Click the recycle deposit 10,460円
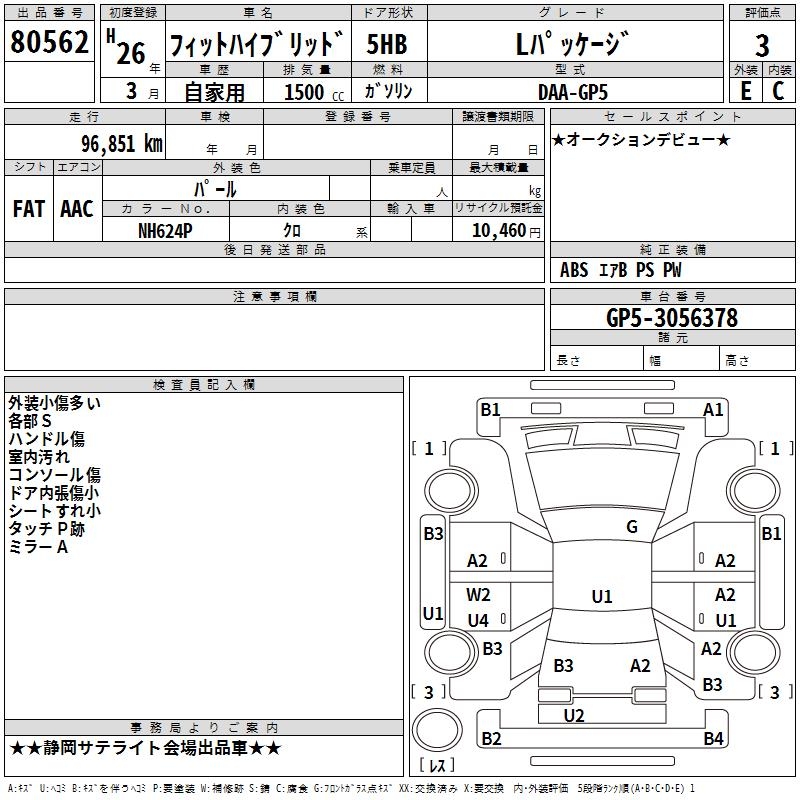Screen dimensions: 800x800 tap(506, 231)
